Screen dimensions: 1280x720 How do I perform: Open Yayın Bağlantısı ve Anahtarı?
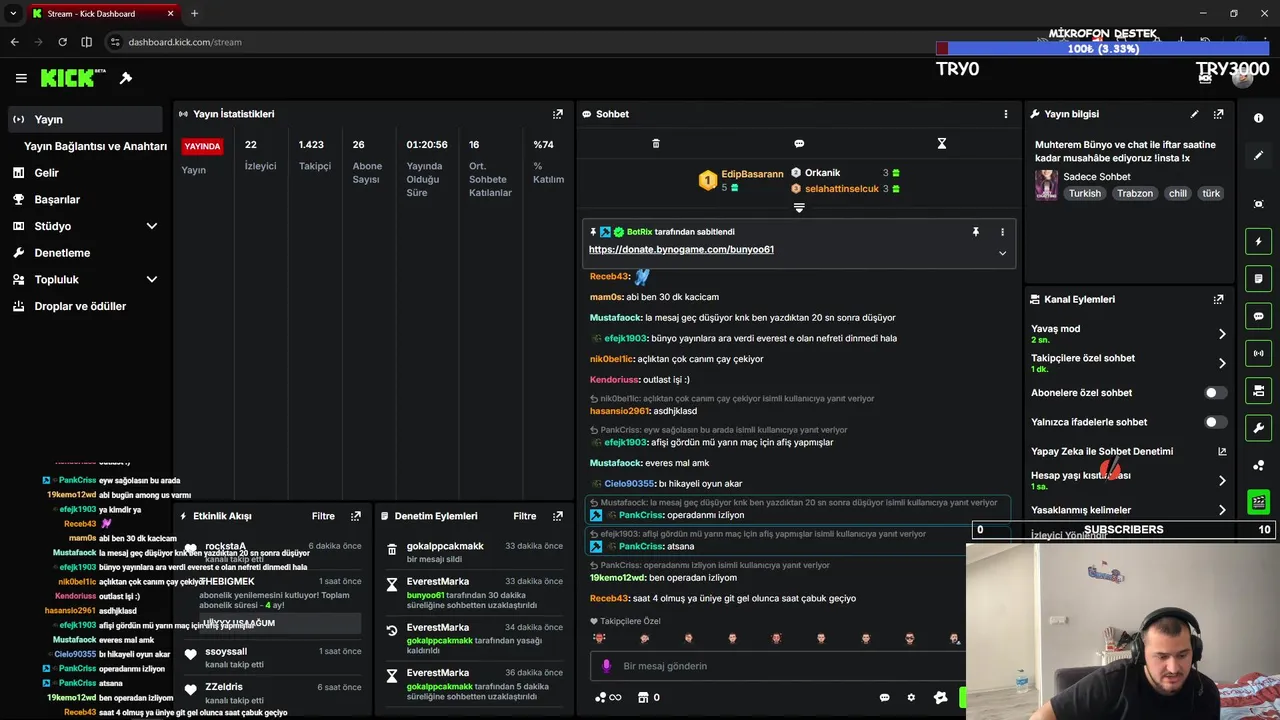click(95, 146)
